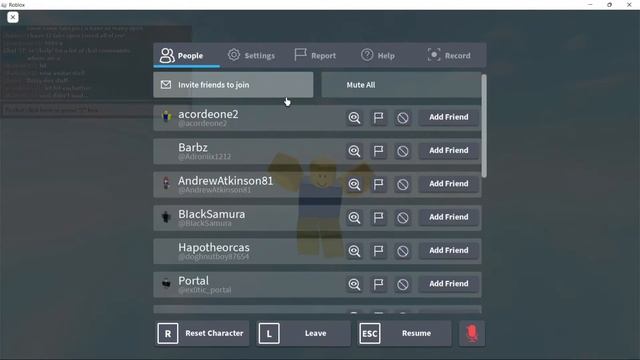
Task: Select BlackSamura's avatar thumbnail
Action: pos(166,217)
